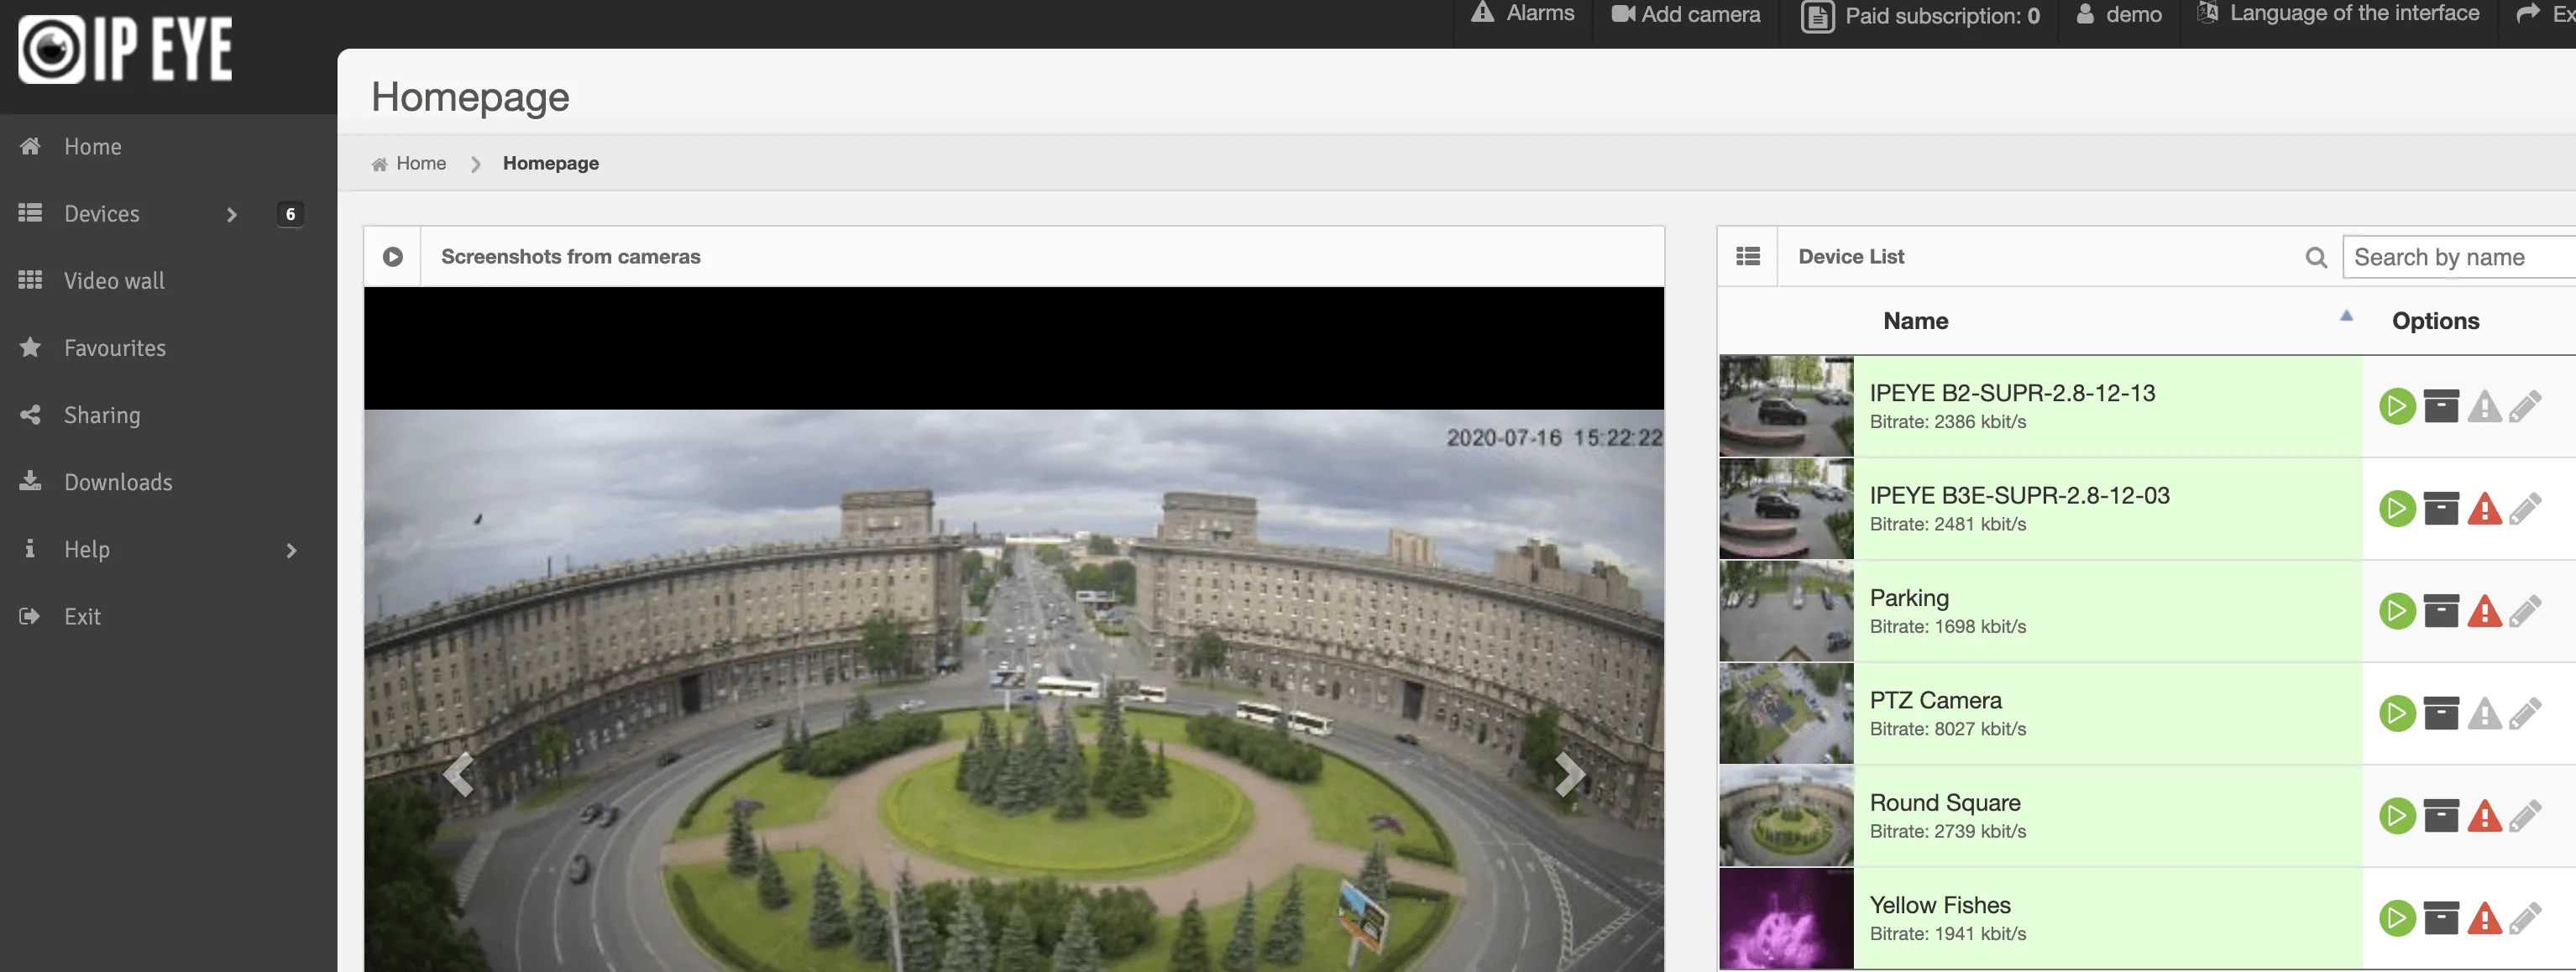This screenshot has width=2576, height=972.
Task: Open the Round Square thumbnail
Action: click(1786, 816)
